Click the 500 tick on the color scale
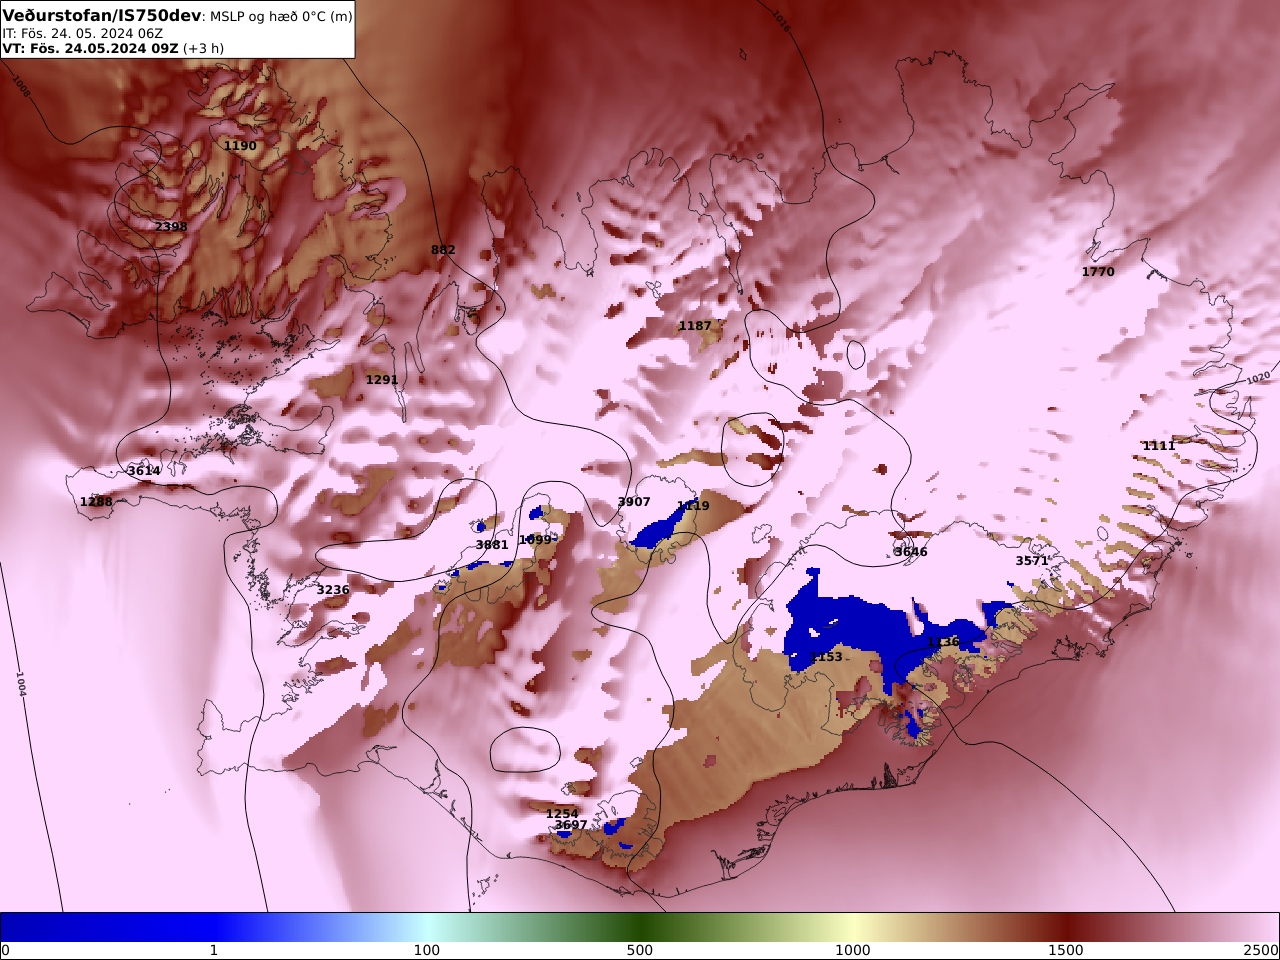This screenshot has width=1280, height=960. (x=640, y=950)
